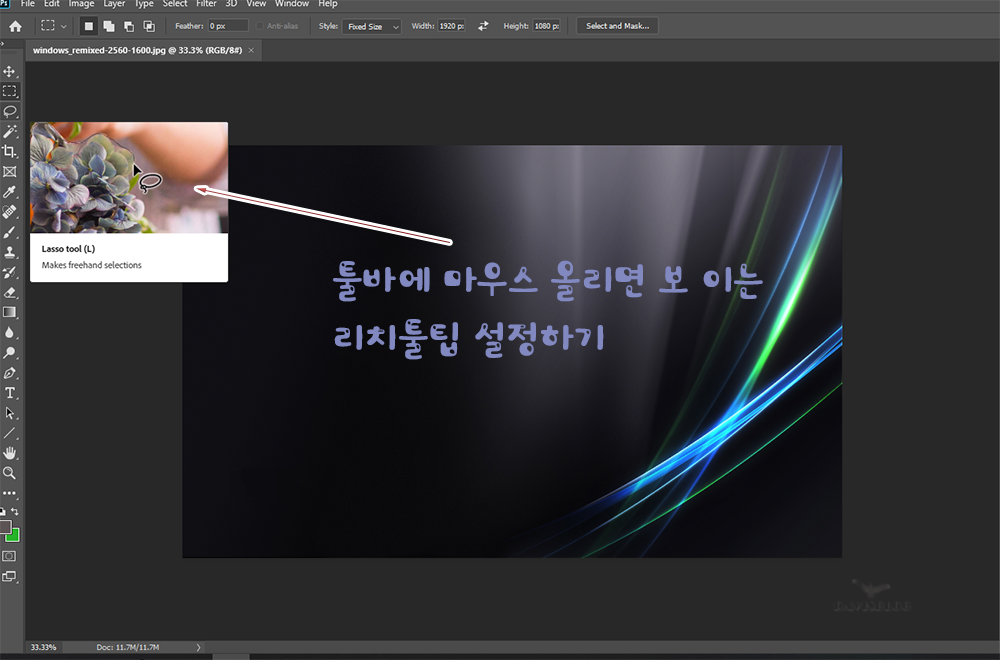
Task: Click the Height input field
Action: point(547,26)
